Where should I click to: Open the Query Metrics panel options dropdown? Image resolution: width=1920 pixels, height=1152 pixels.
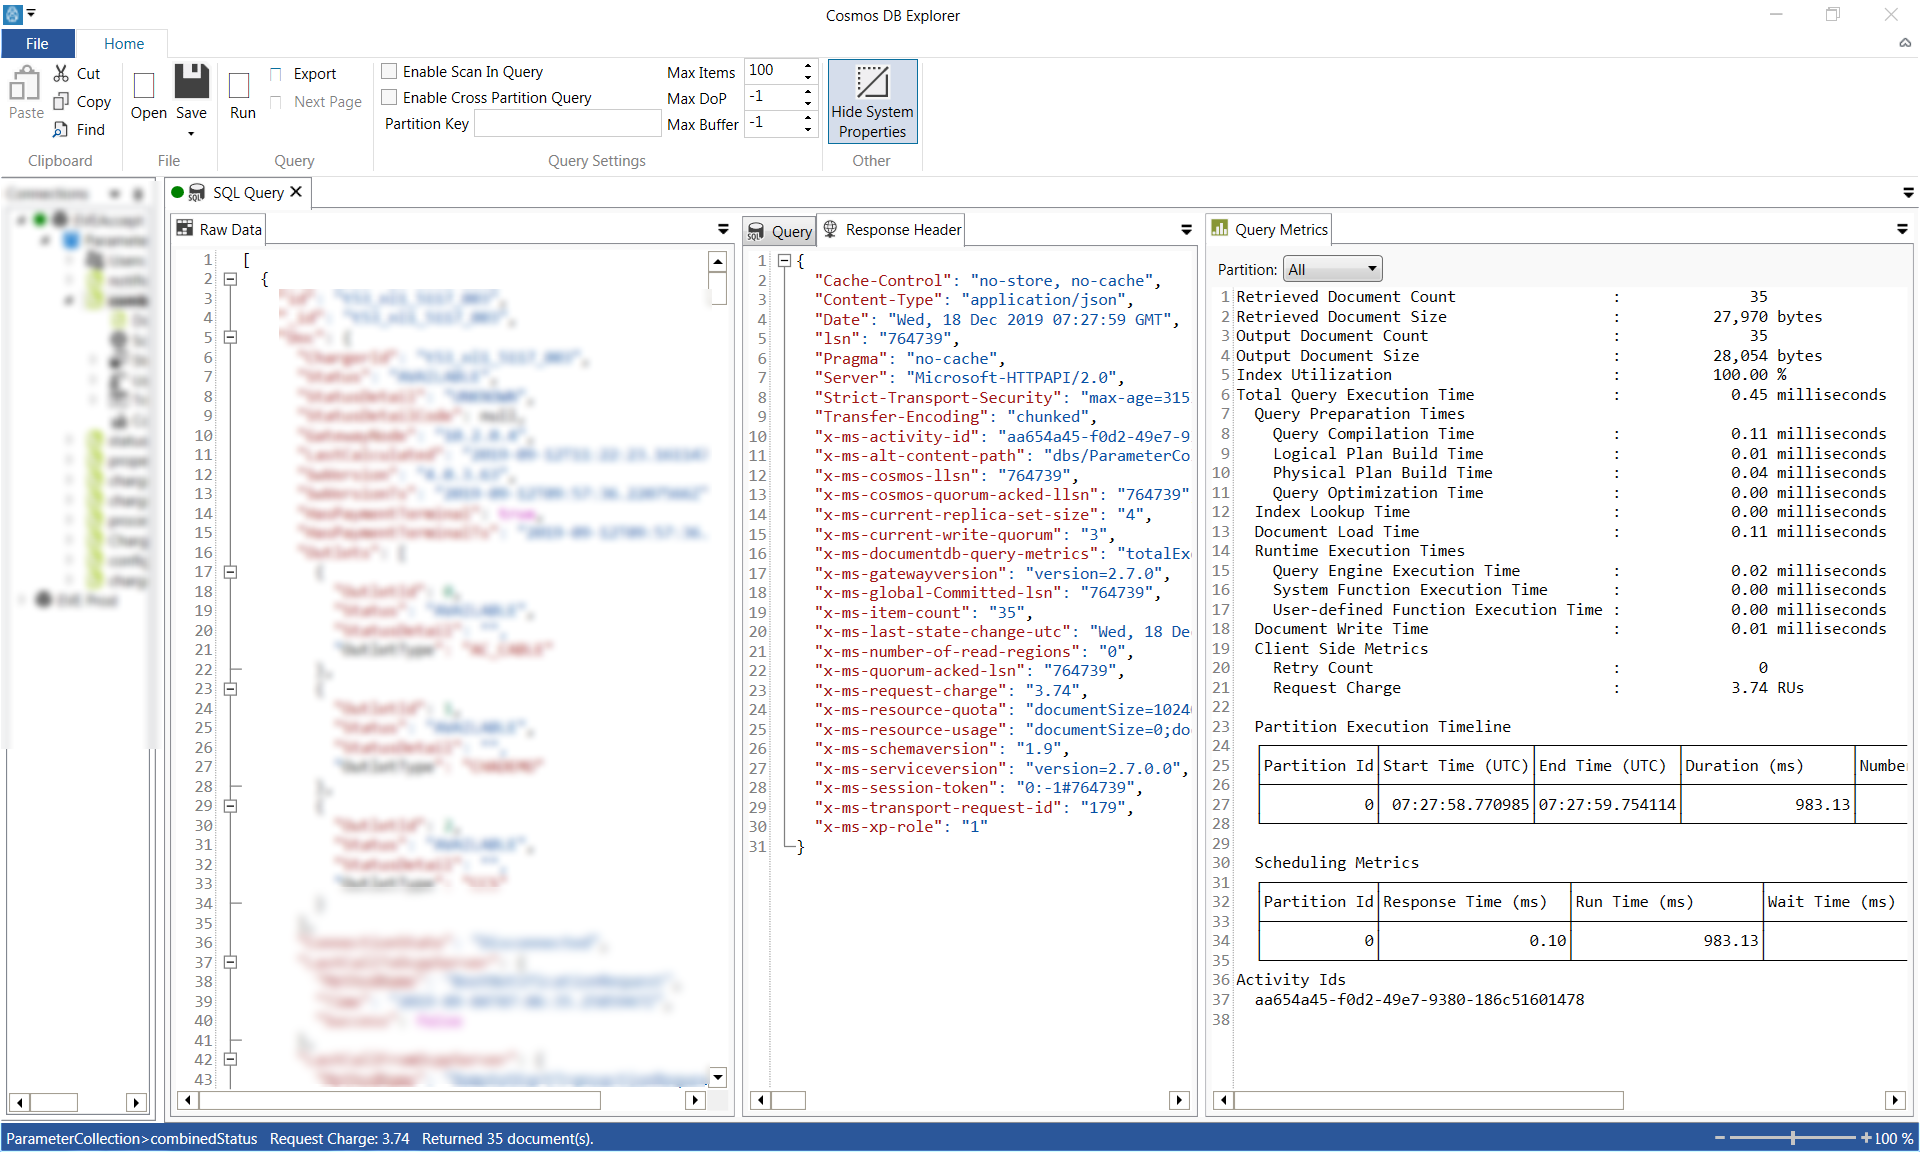1902,230
